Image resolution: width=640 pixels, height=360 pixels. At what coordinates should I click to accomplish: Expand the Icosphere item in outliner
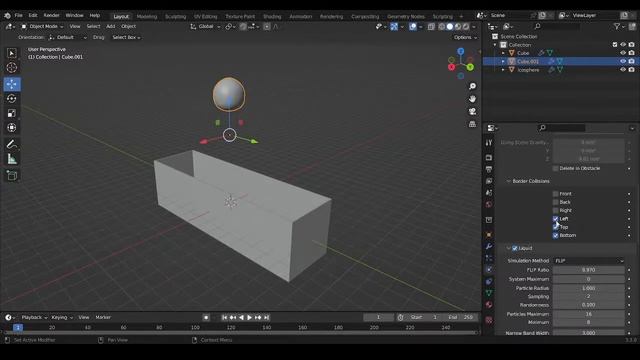[503, 70]
